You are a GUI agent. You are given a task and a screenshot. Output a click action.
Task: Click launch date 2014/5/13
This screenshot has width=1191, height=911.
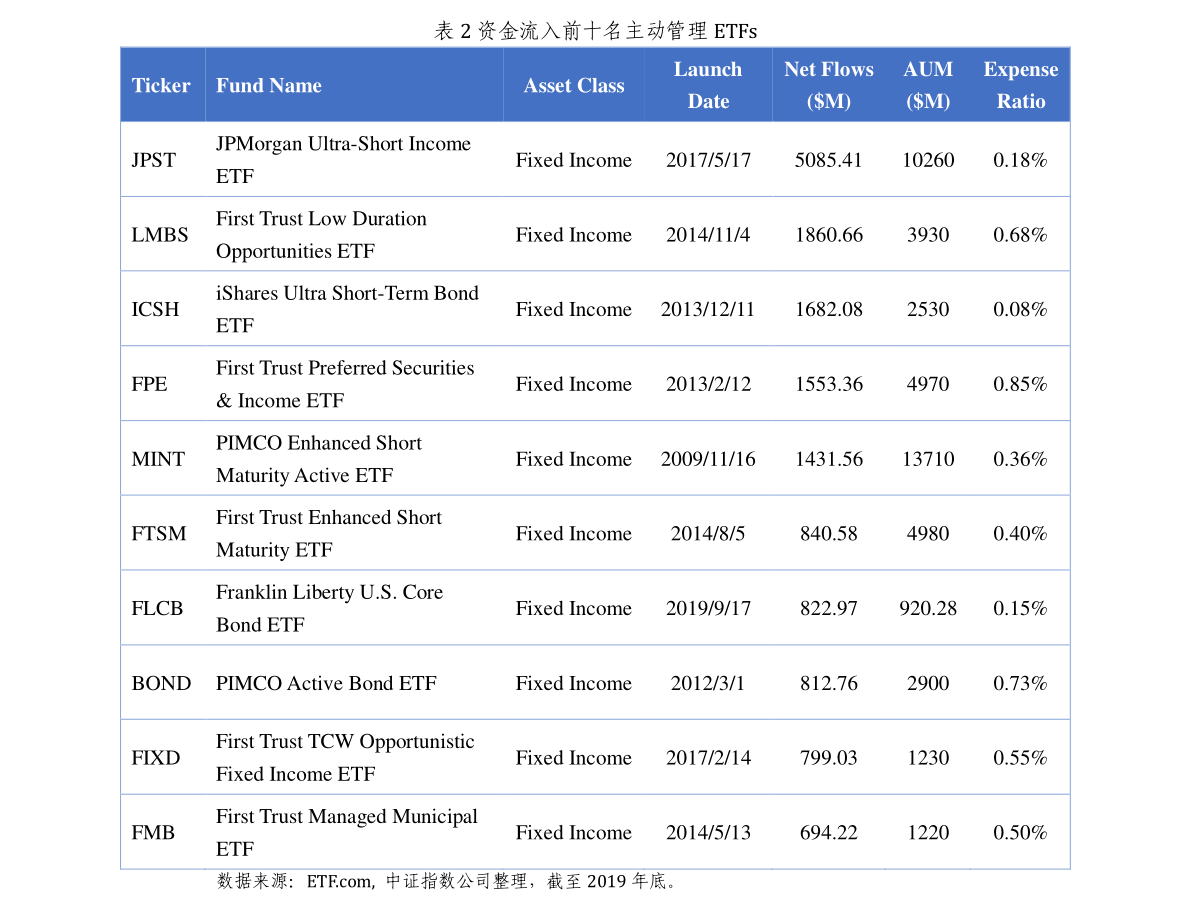click(x=708, y=832)
